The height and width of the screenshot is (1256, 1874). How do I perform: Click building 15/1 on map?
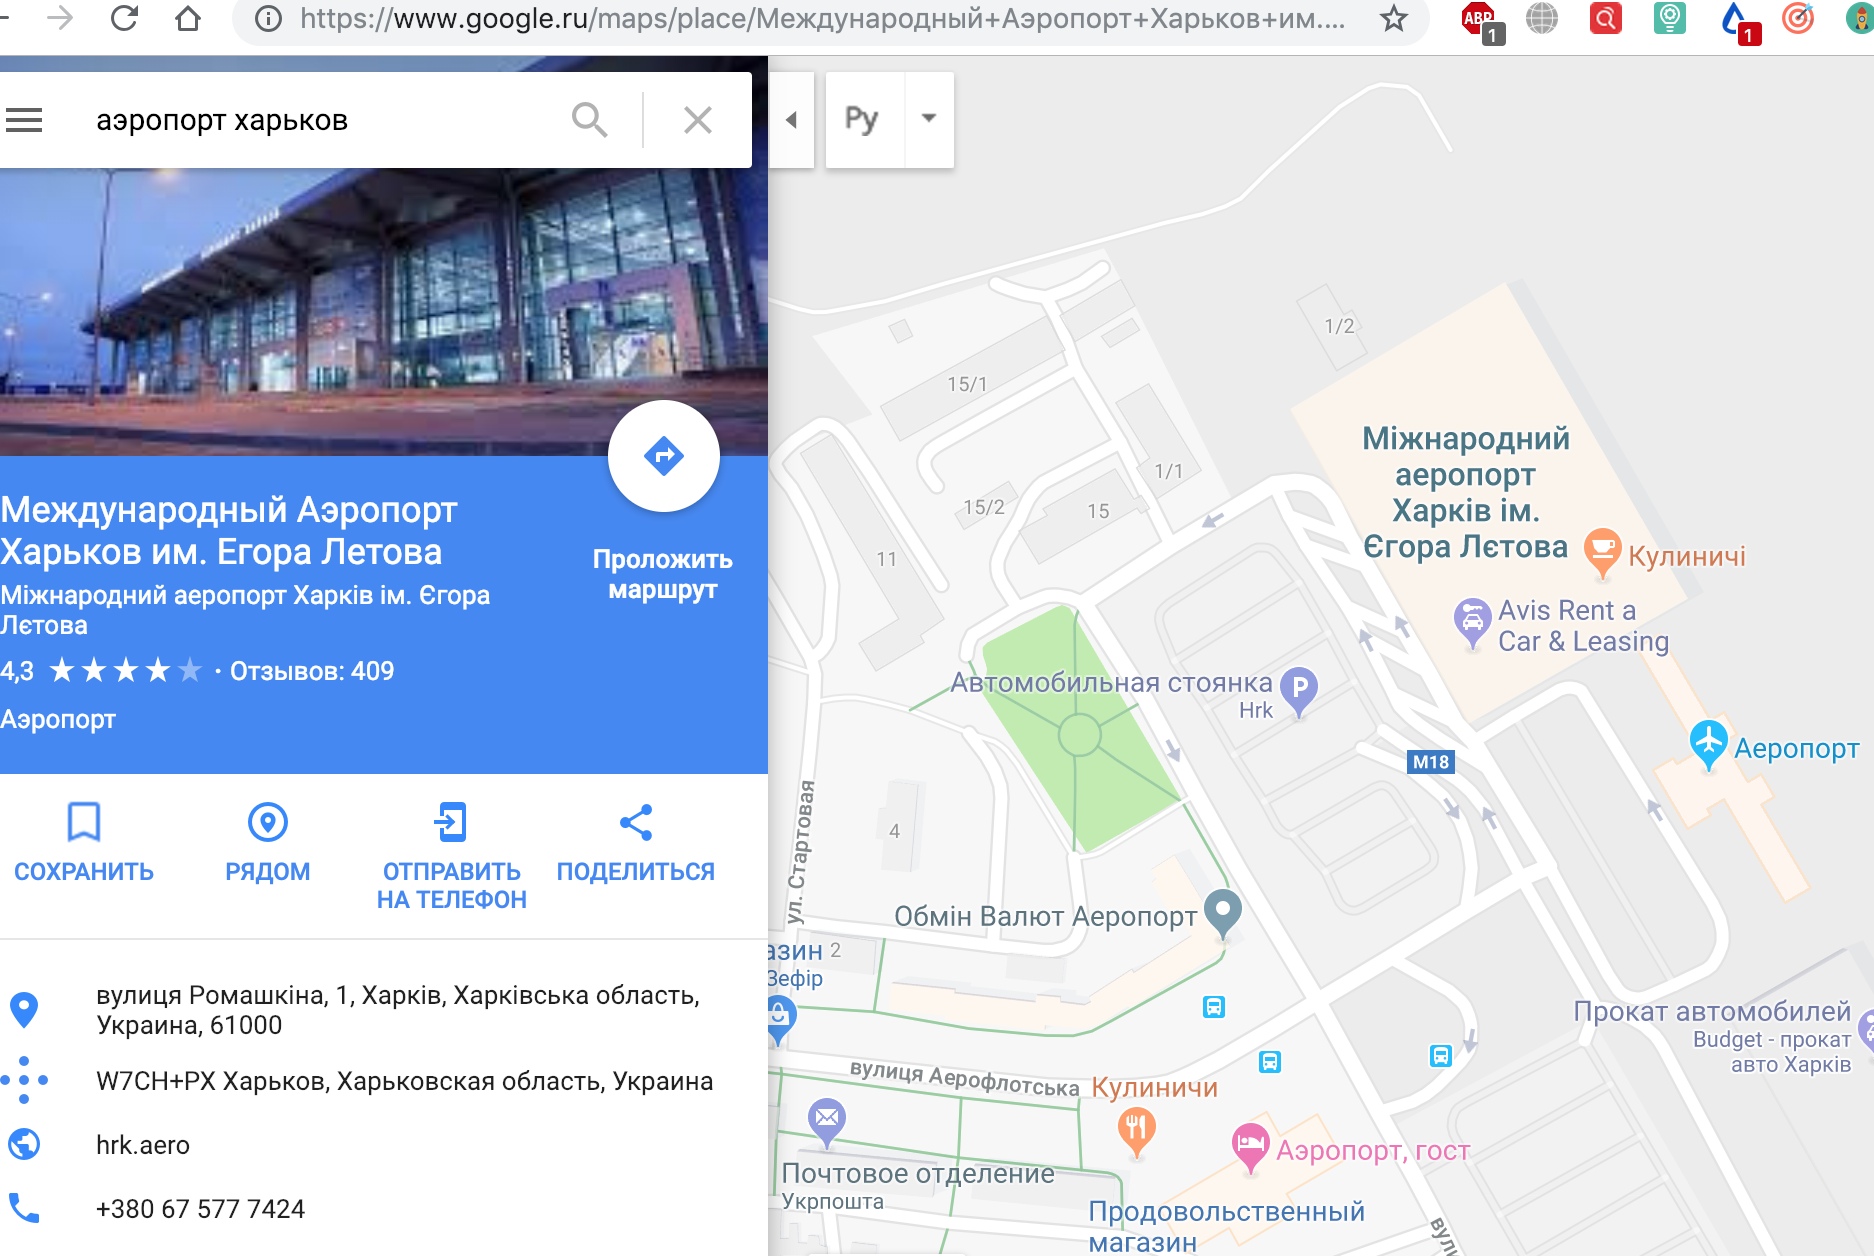967,384
